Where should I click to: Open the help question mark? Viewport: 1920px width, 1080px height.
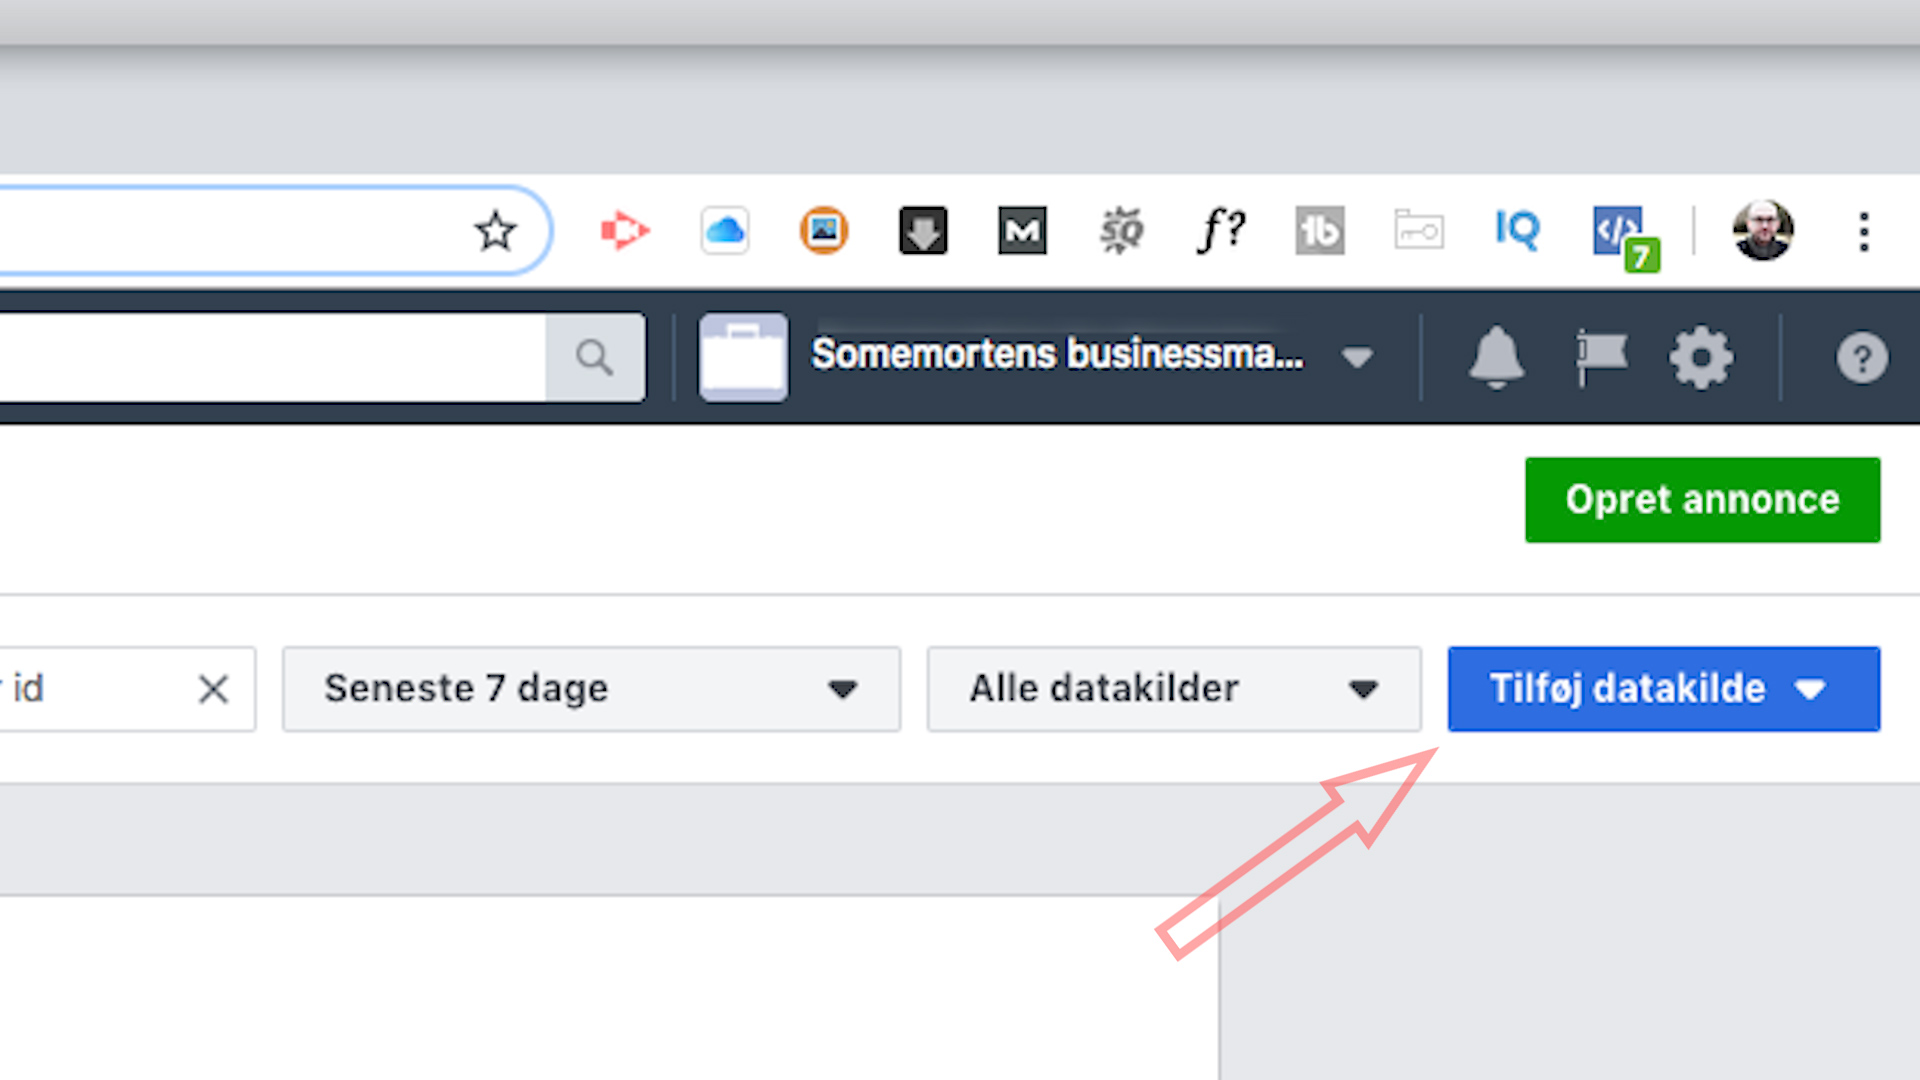1861,358
